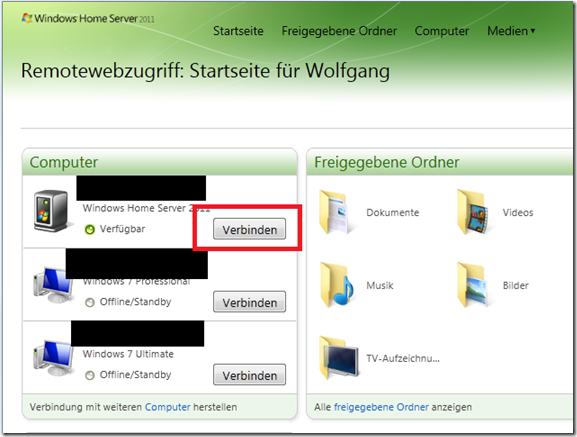Click the Windows Home Server 2011 logo
This screenshot has height=437, width=577.
click(x=88, y=18)
